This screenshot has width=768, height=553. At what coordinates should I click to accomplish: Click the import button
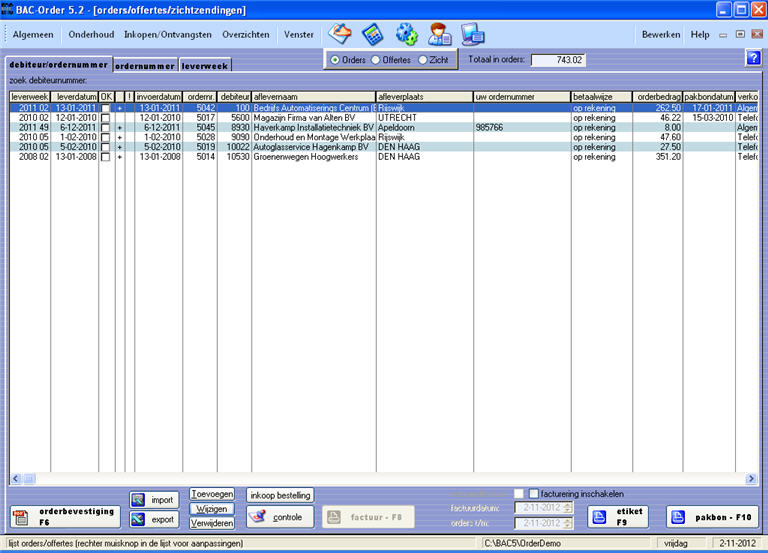tap(152, 500)
